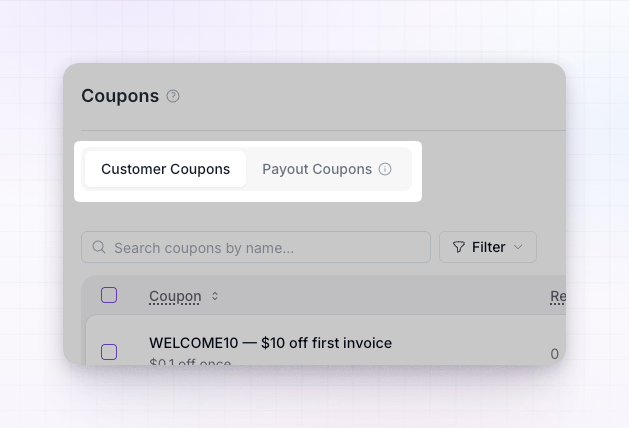Viewport: 629px width, 428px height.
Task: Expand the Filter dropdown chevron
Action: tap(518, 247)
